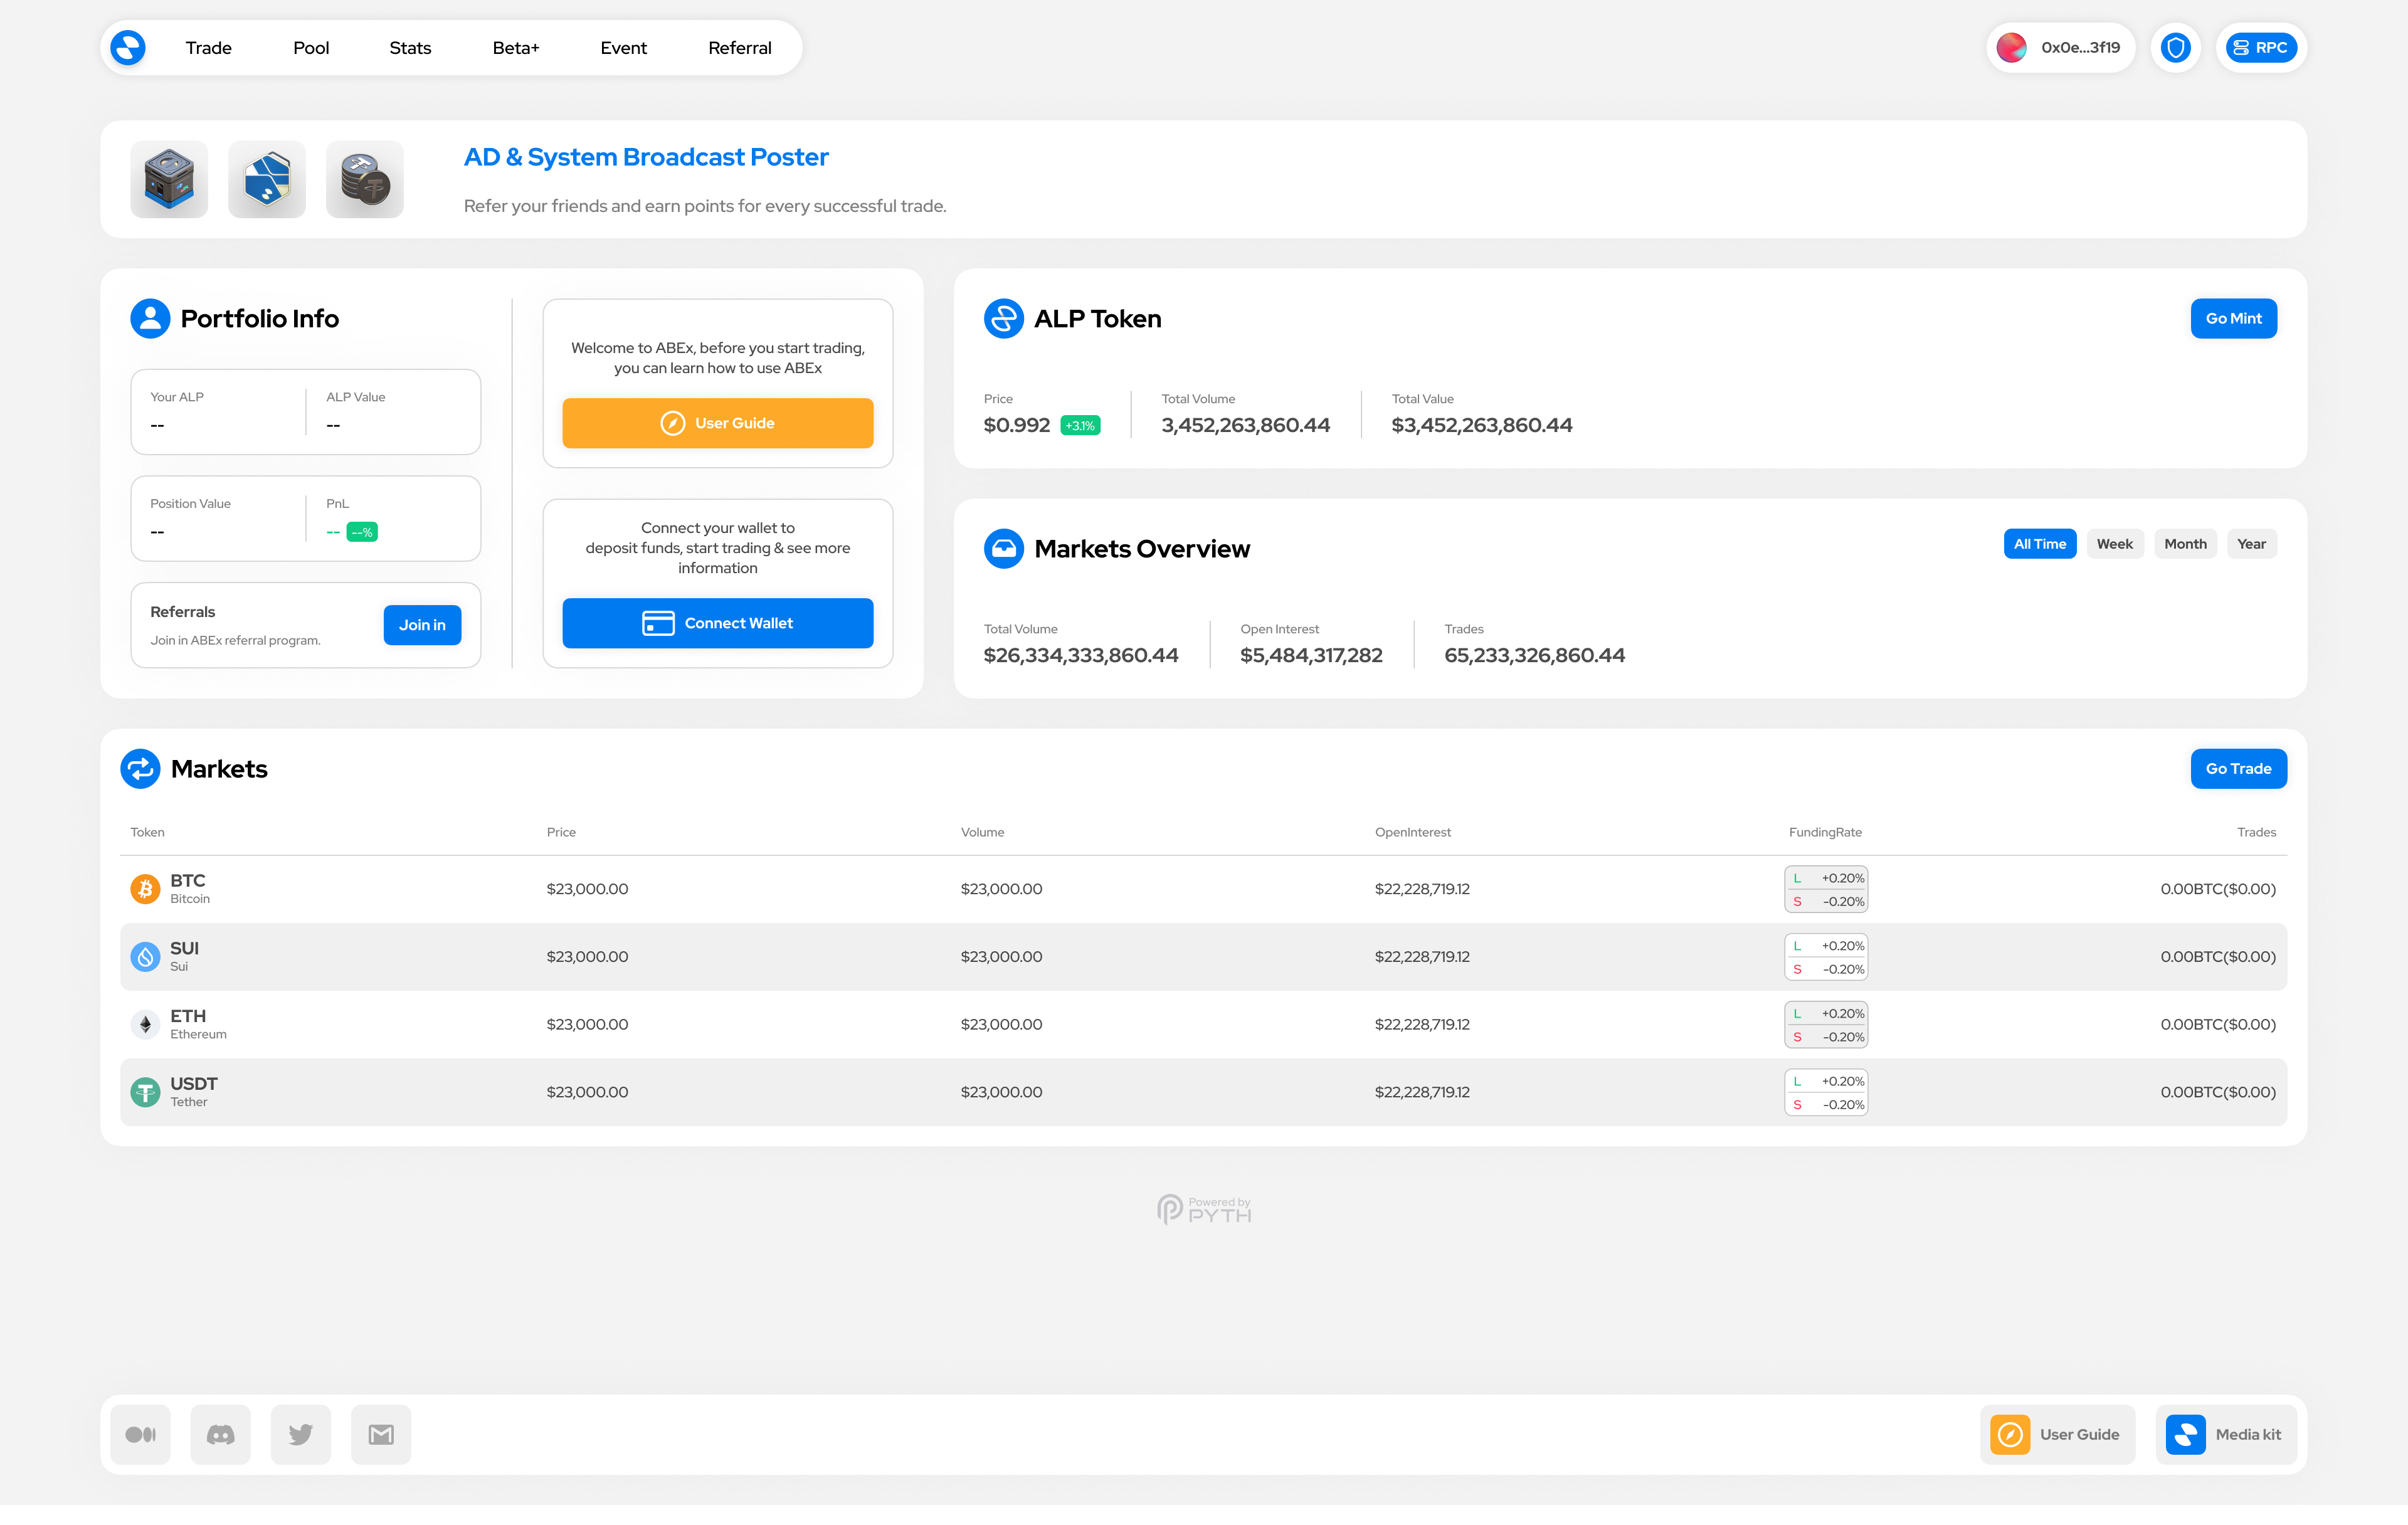Click the SUI token icon
This screenshot has height=1525, width=2408.
(x=145, y=956)
